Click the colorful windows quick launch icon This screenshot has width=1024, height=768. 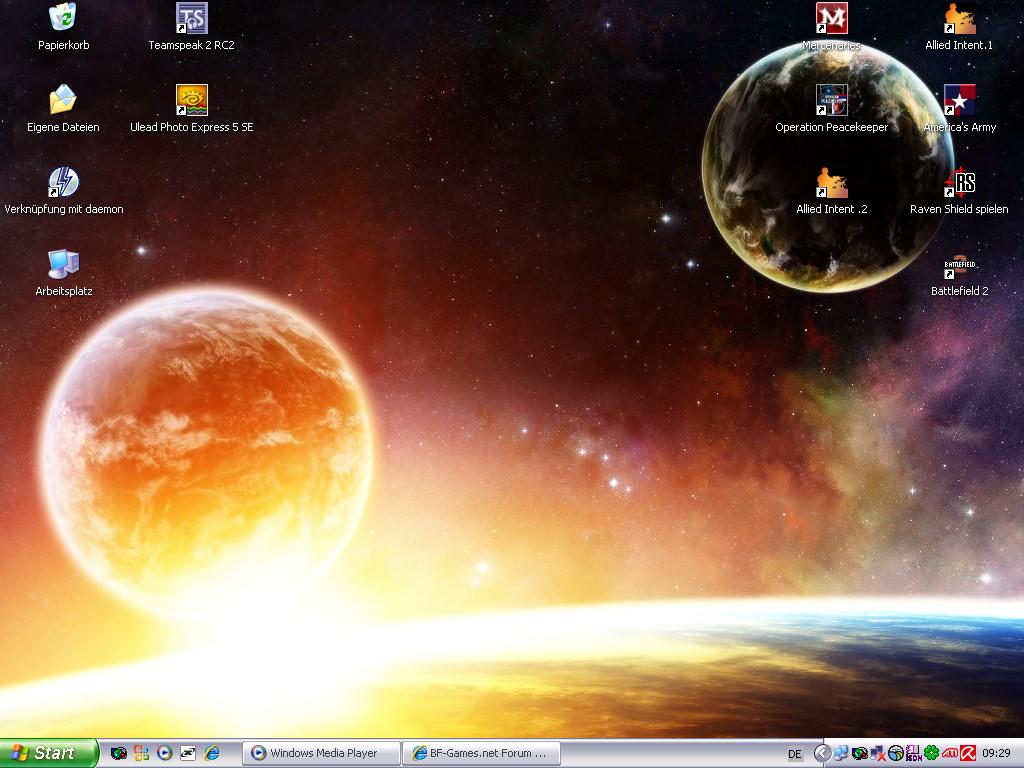point(141,753)
